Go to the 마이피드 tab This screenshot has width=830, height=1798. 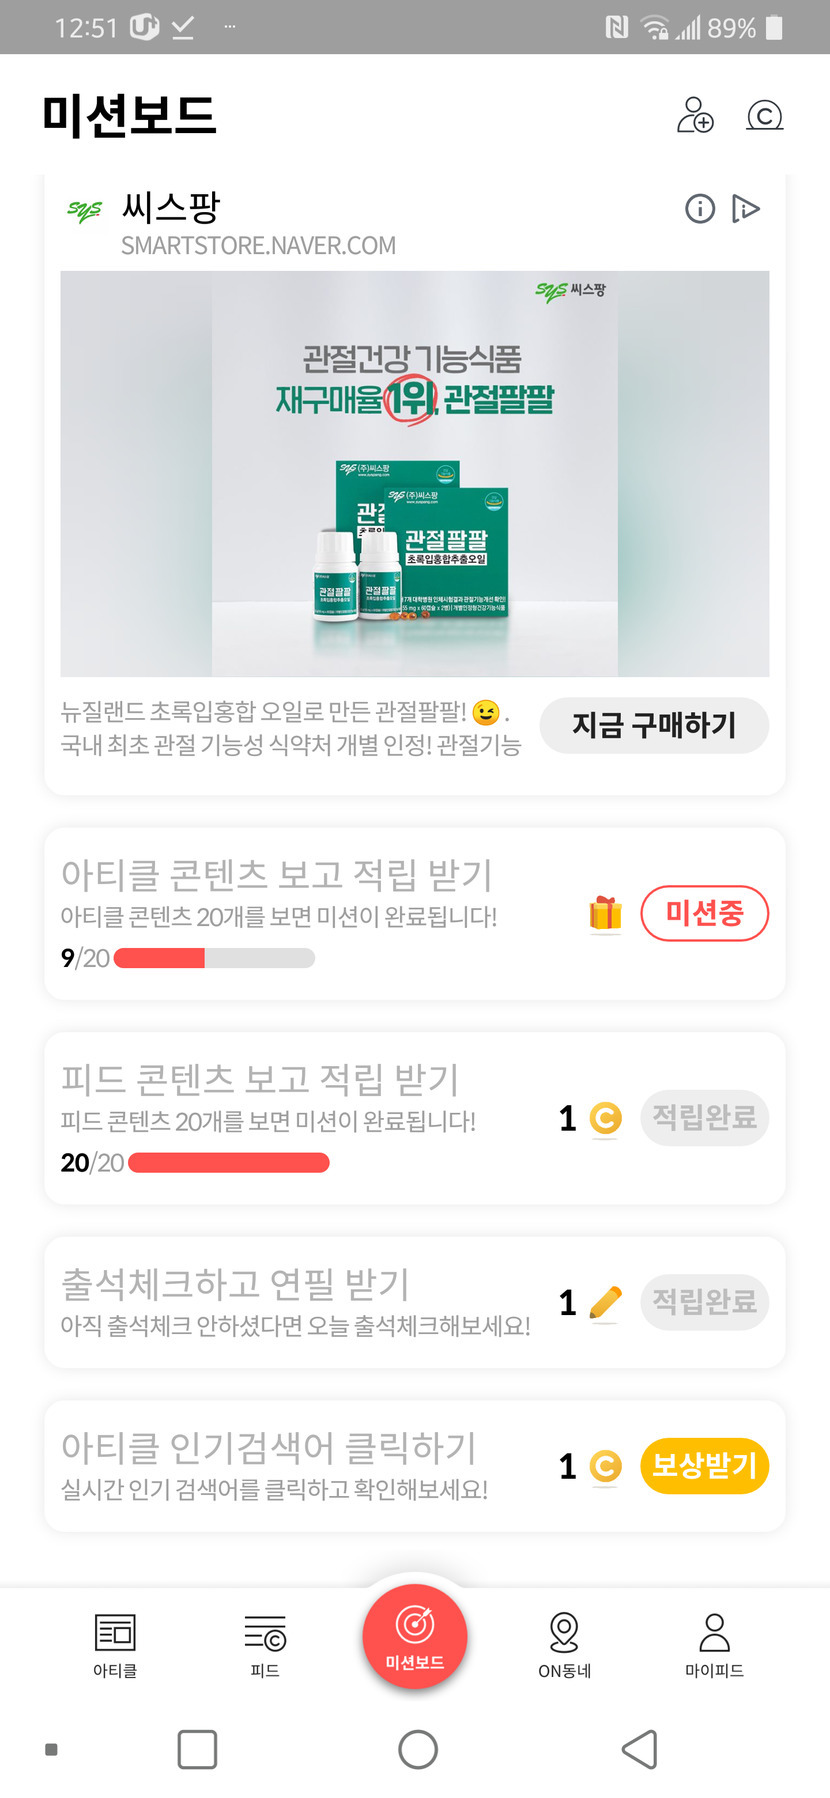[x=714, y=1644]
